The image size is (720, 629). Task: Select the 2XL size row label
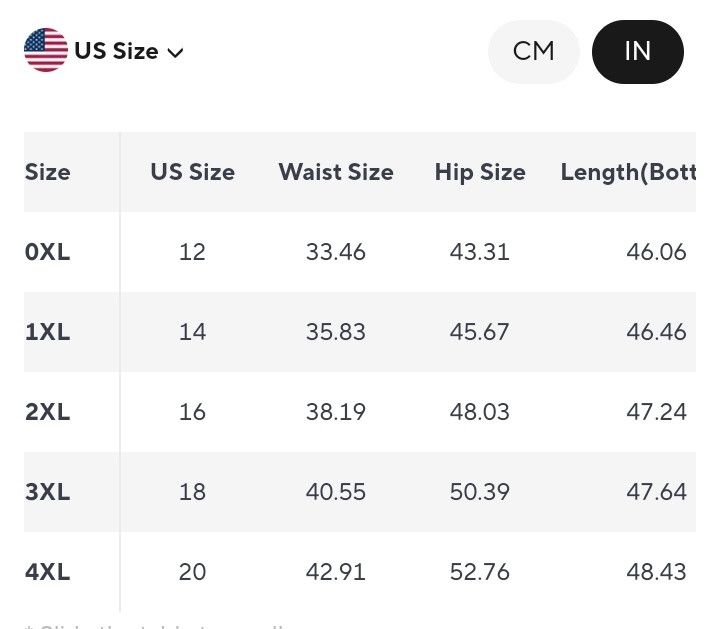(x=48, y=412)
